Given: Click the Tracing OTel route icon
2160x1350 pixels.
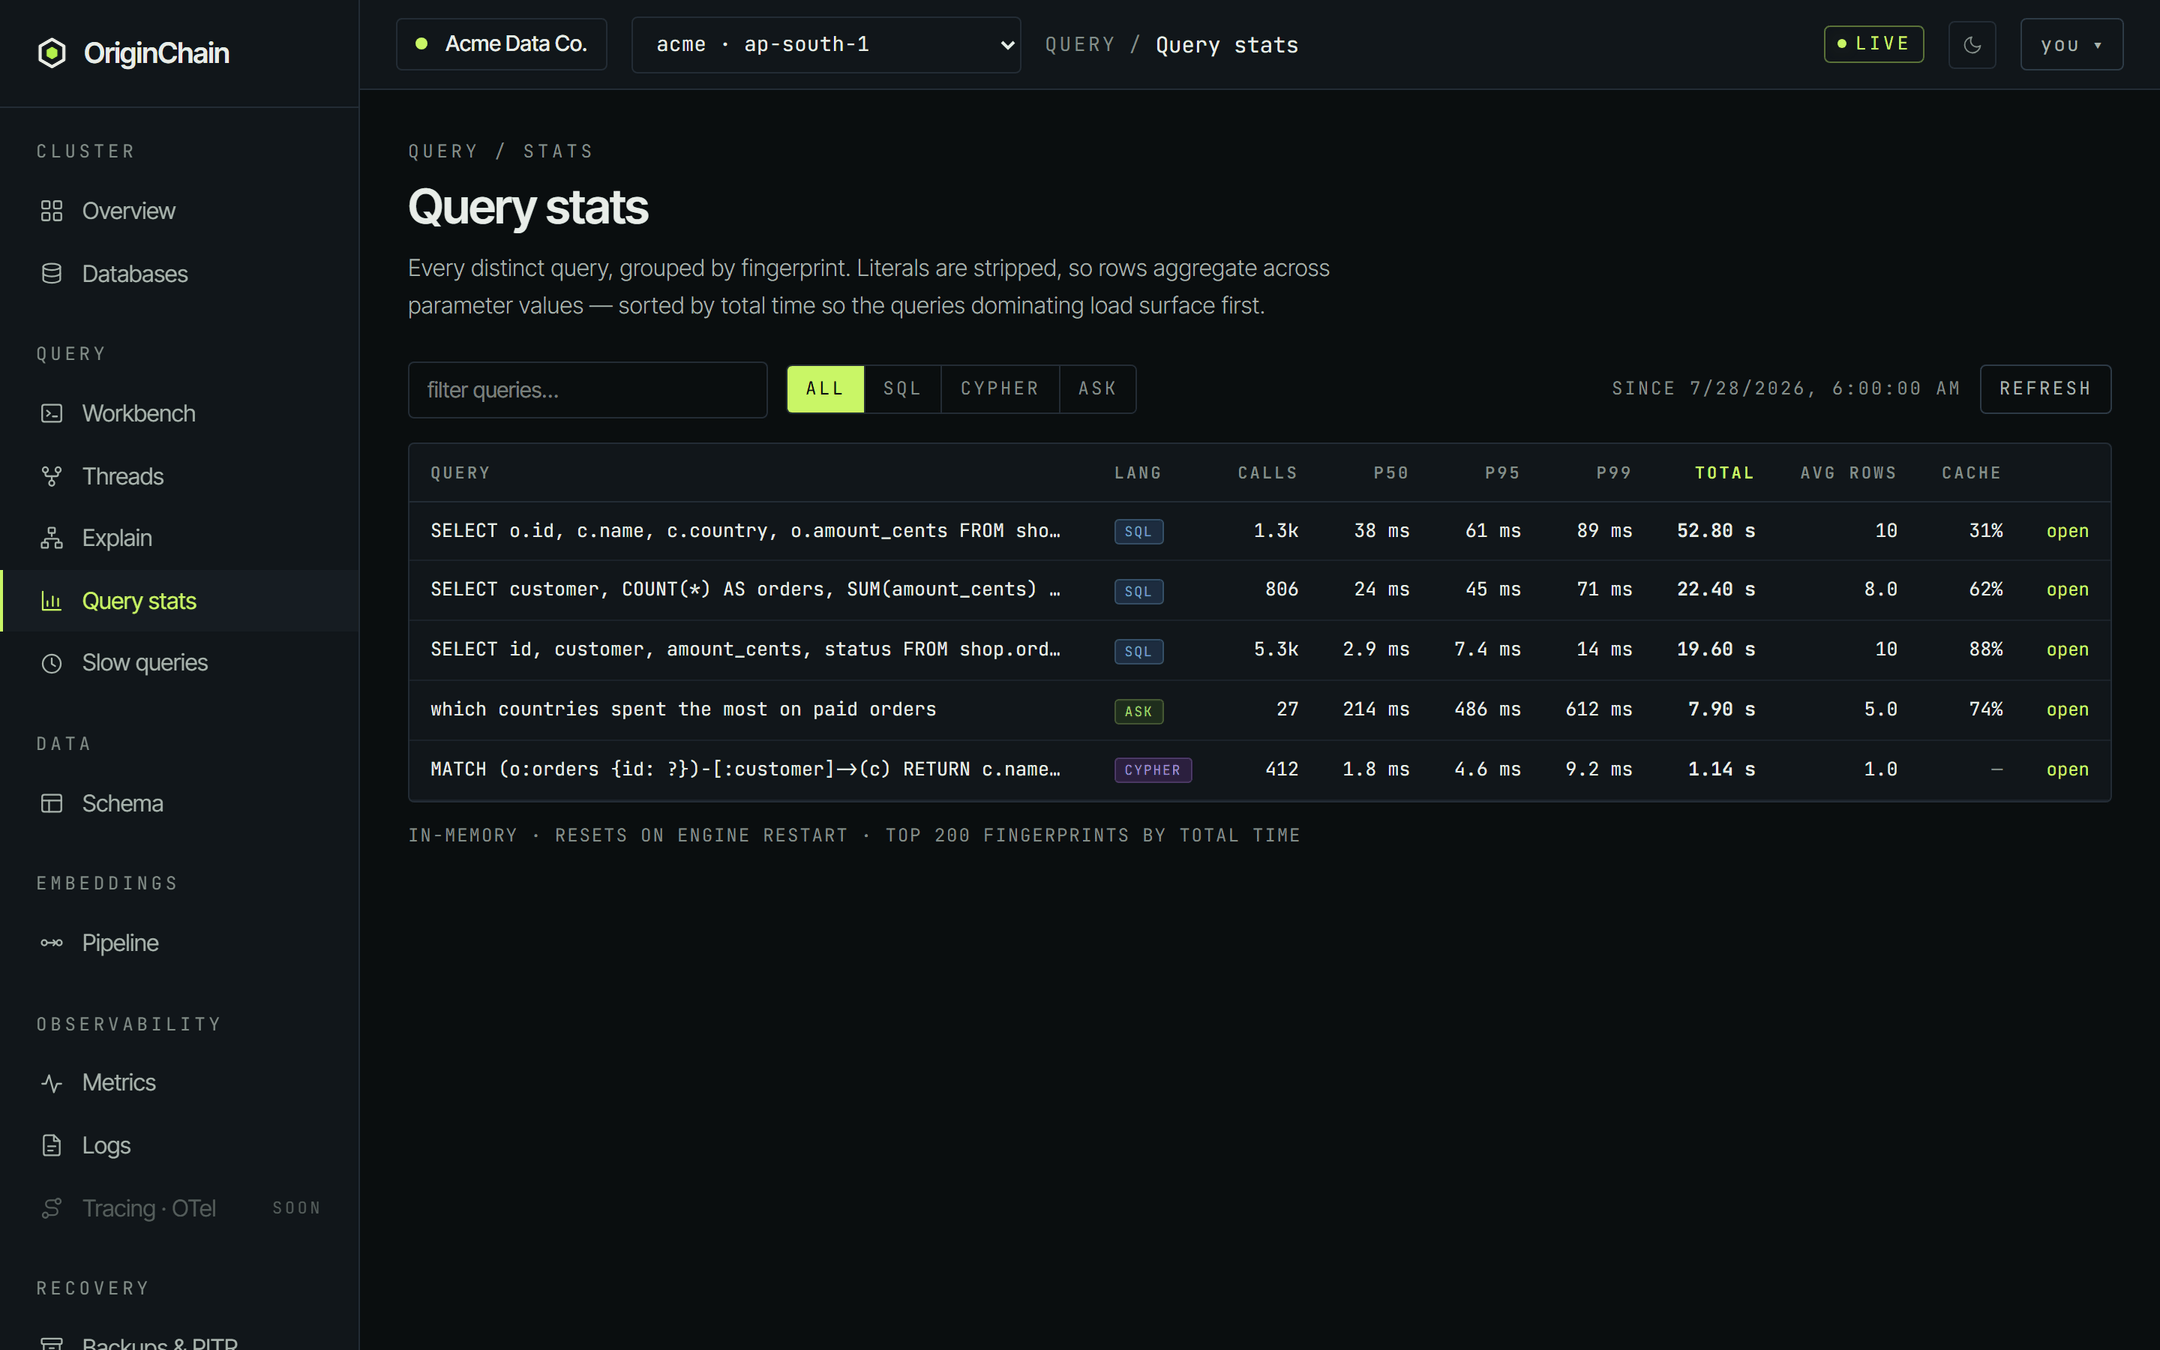Looking at the screenshot, I should point(52,1209).
